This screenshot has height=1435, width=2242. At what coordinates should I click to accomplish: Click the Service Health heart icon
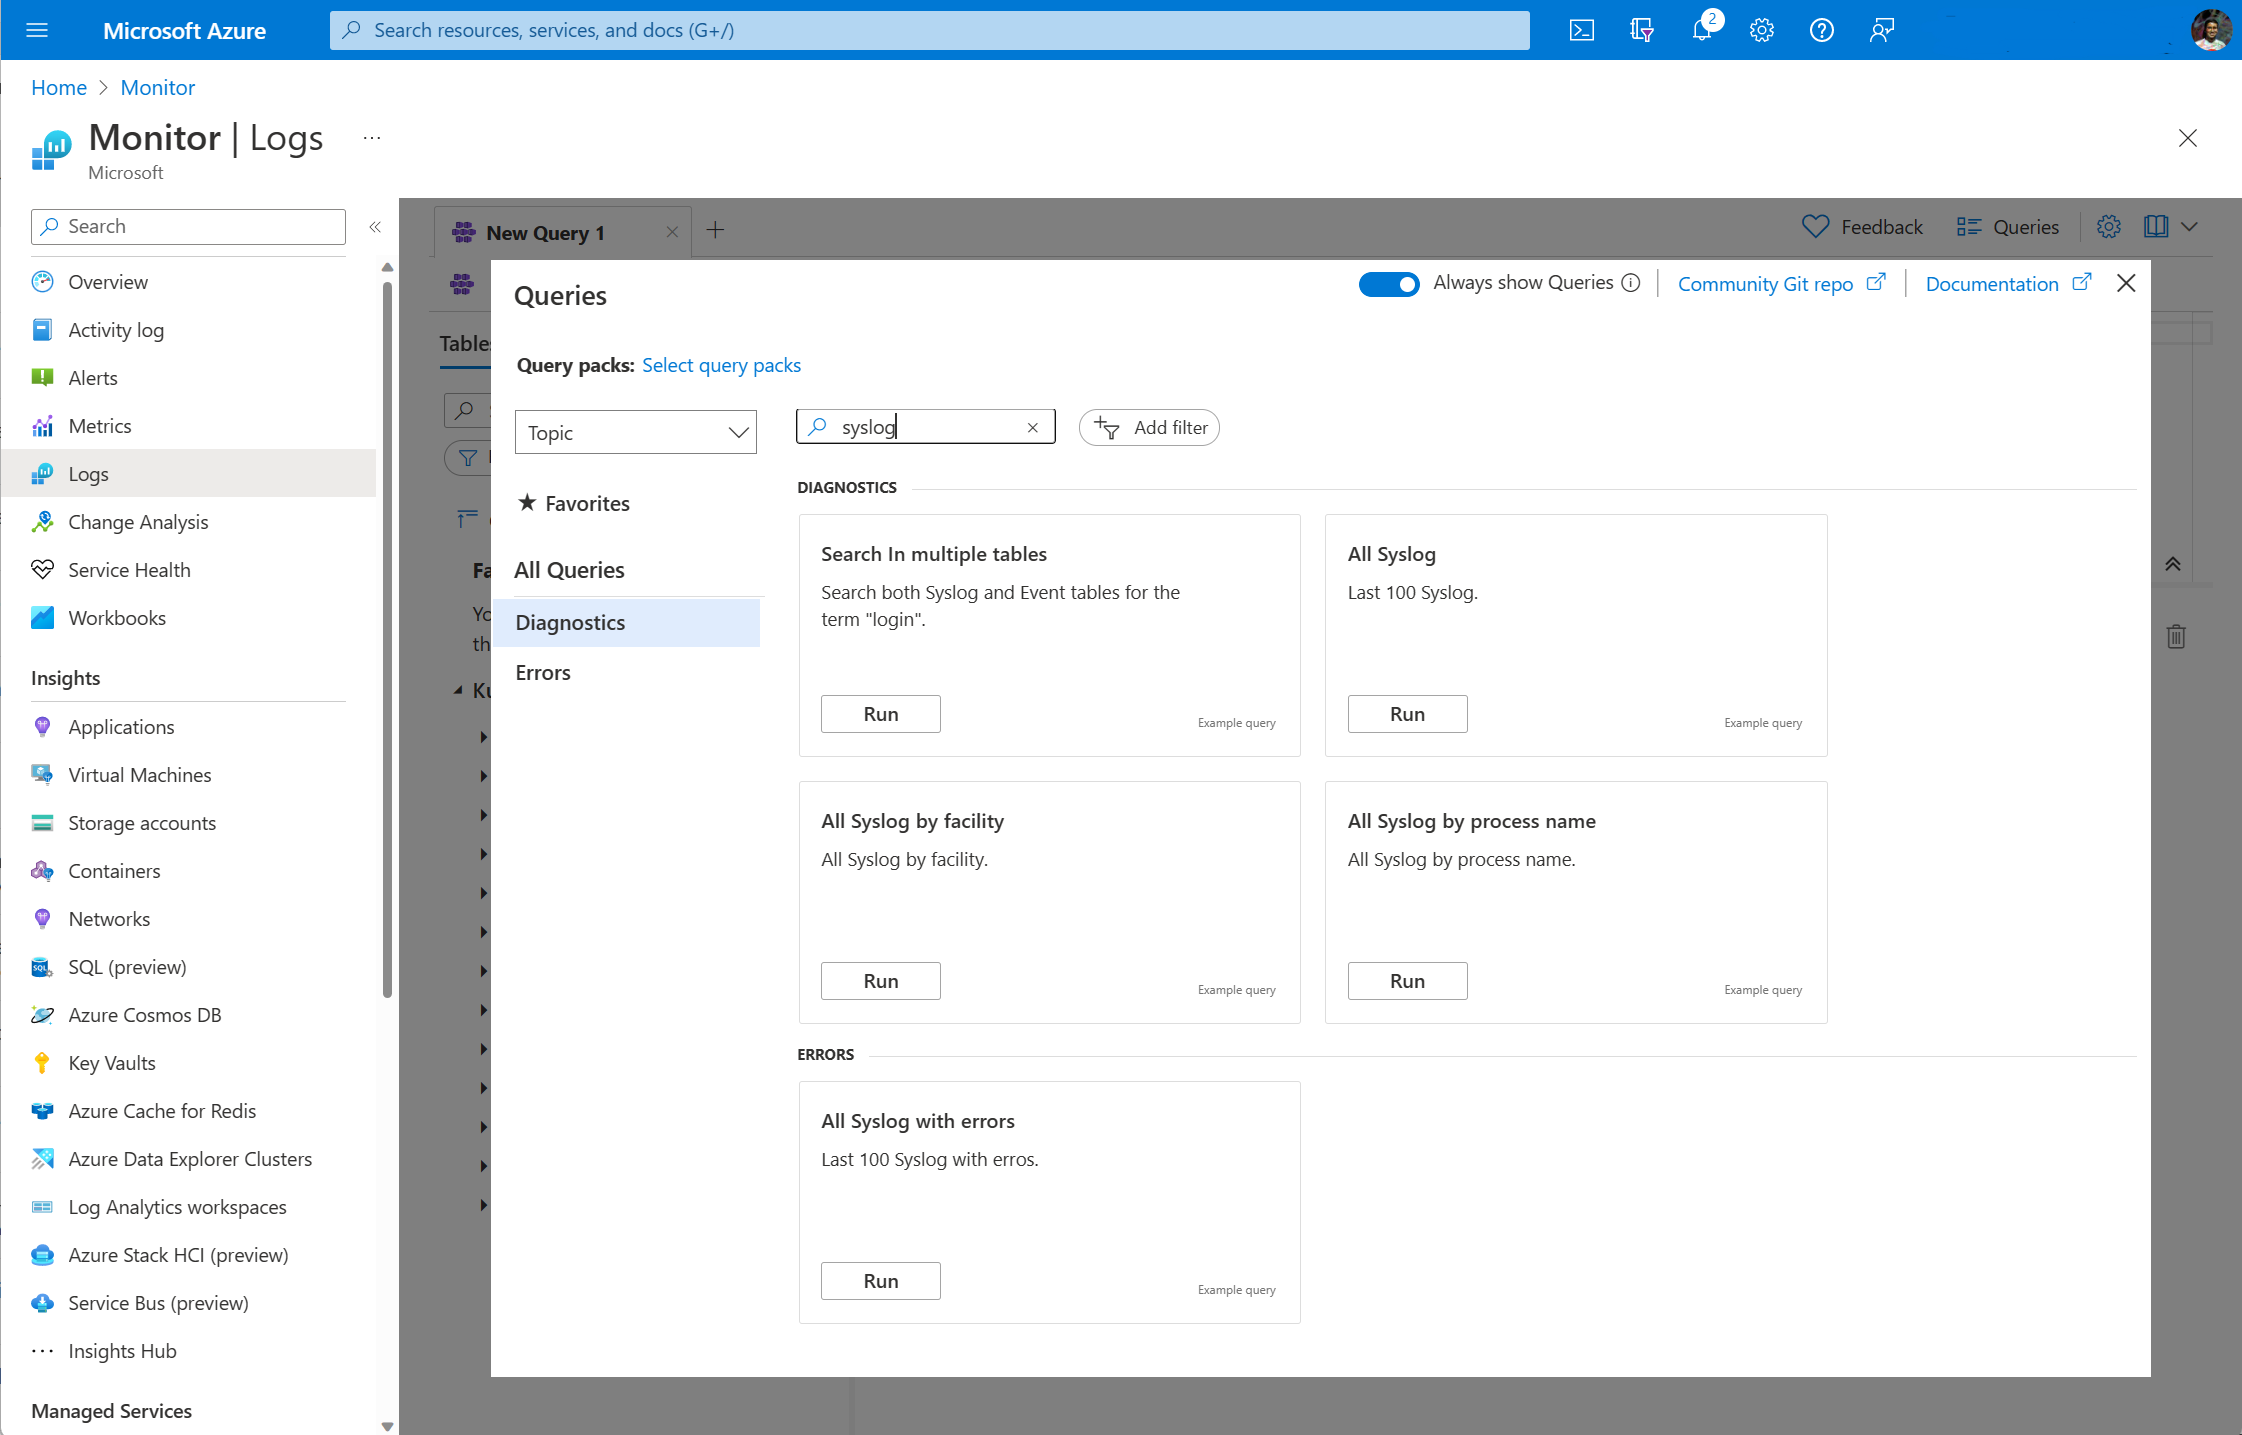pos(42,570)
